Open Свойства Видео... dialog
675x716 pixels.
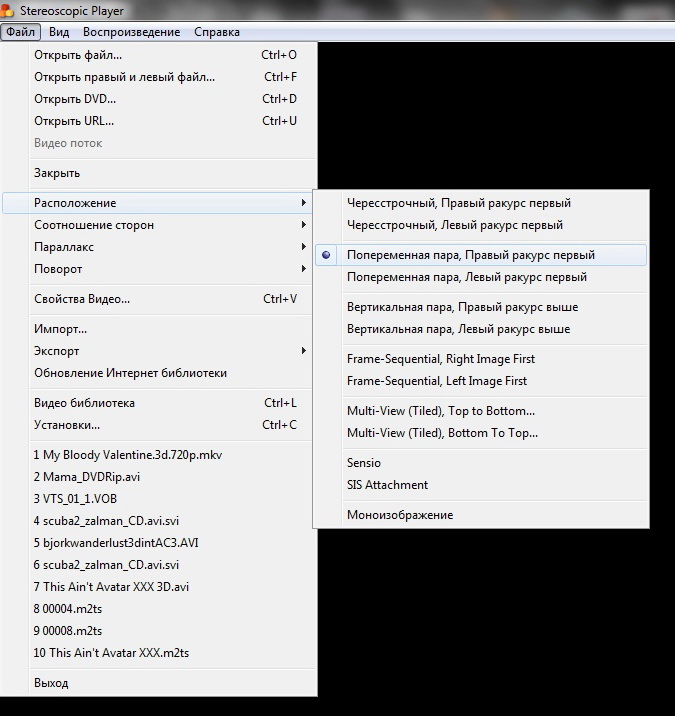(159, 299)
